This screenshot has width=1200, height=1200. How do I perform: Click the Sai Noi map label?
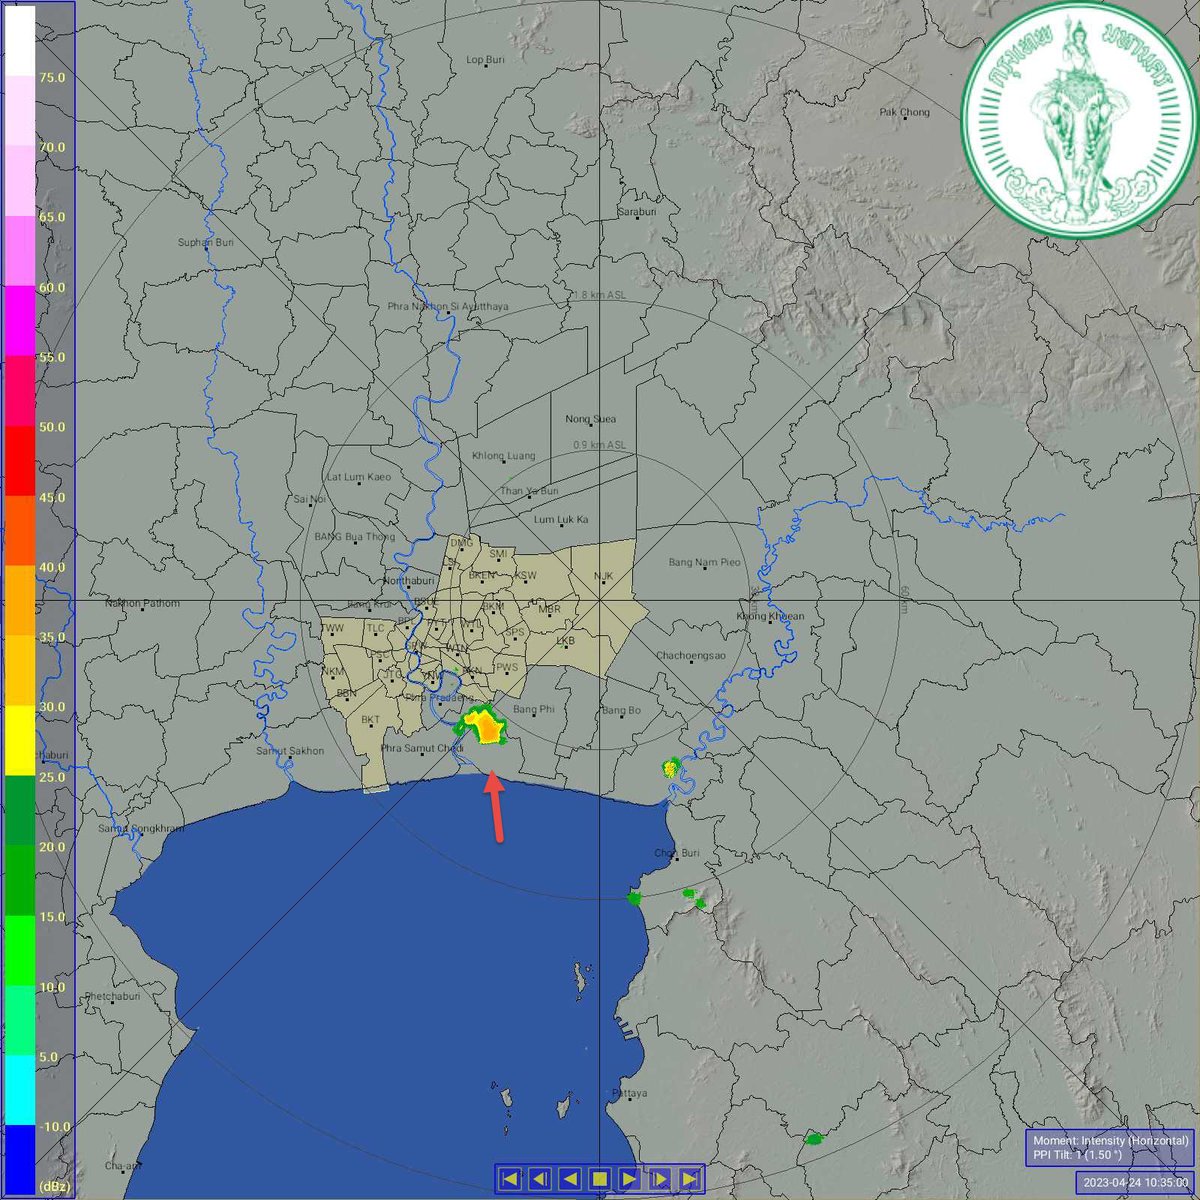[x=309, y=499]
